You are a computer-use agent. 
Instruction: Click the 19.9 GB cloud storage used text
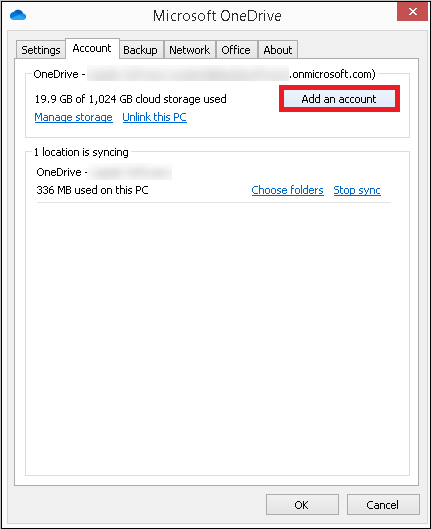coord(131,99)
